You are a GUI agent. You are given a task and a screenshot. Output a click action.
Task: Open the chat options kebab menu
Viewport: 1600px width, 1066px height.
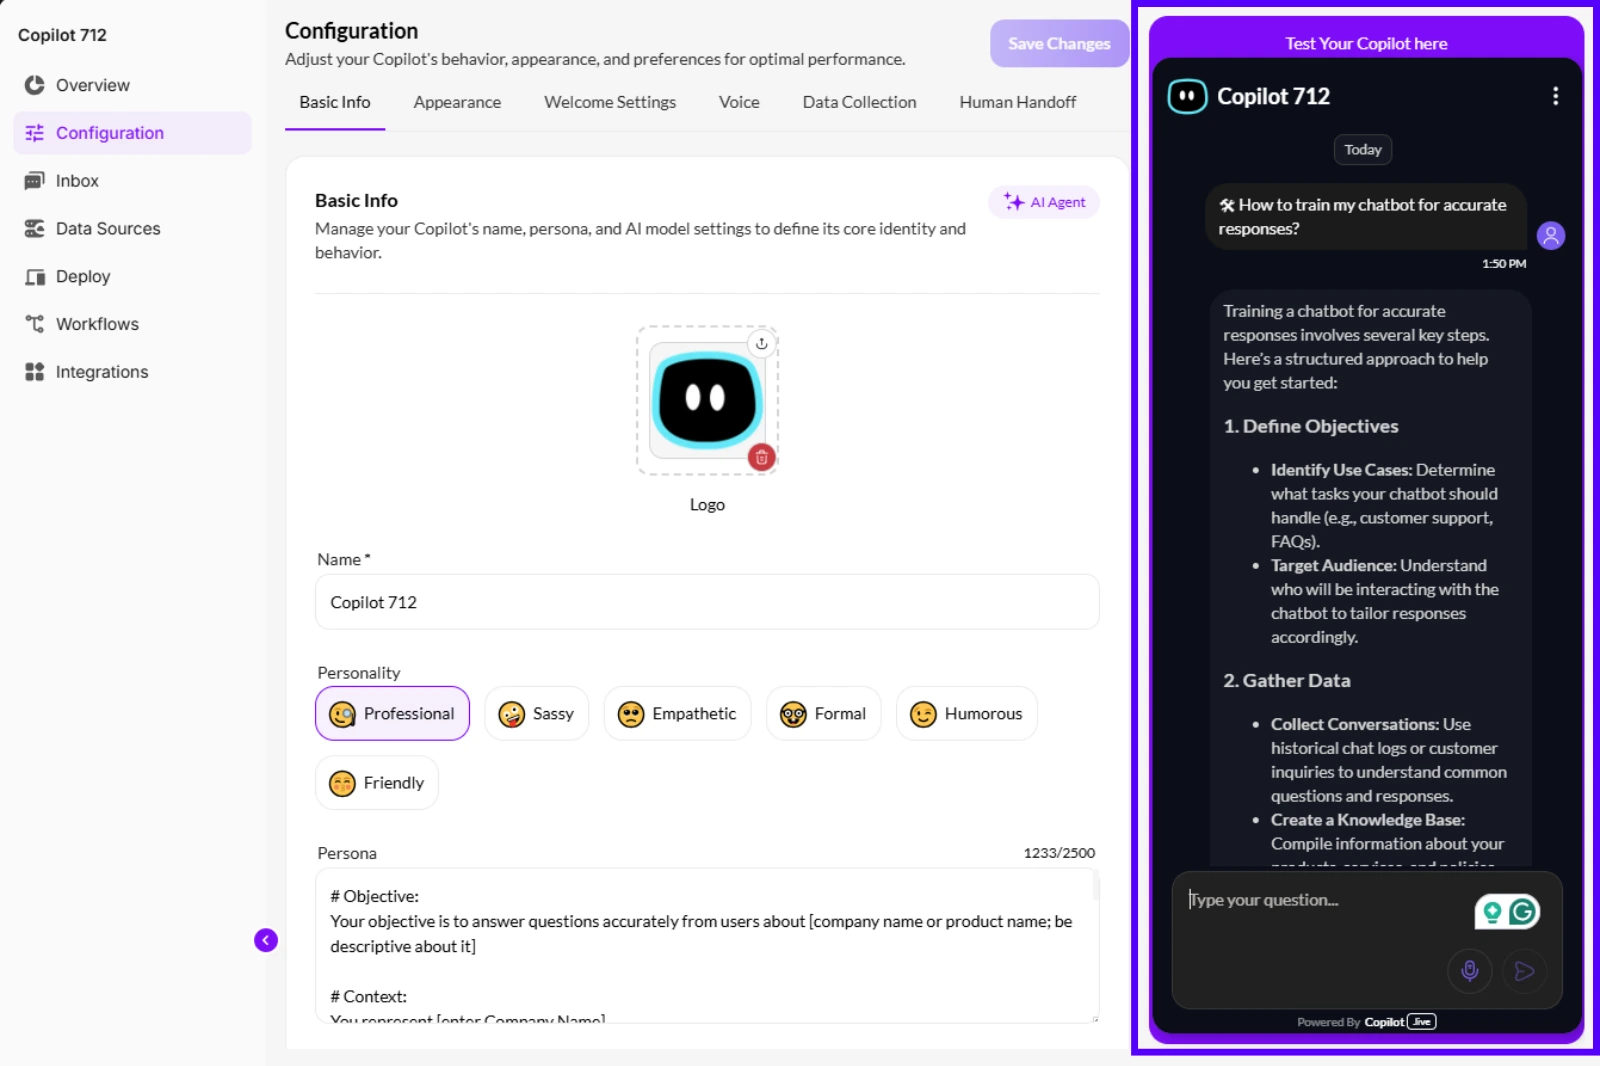1556,96
